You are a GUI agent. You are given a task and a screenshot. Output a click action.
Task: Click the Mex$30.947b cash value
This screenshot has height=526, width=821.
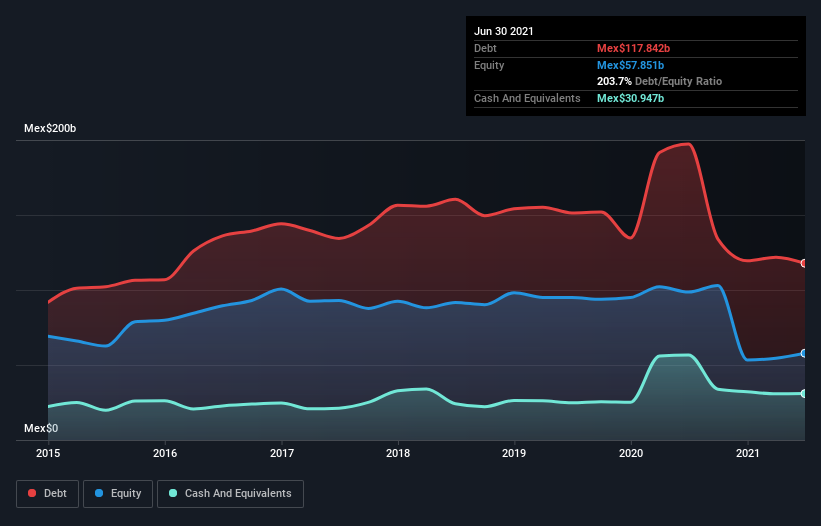[x=630, y=98]
